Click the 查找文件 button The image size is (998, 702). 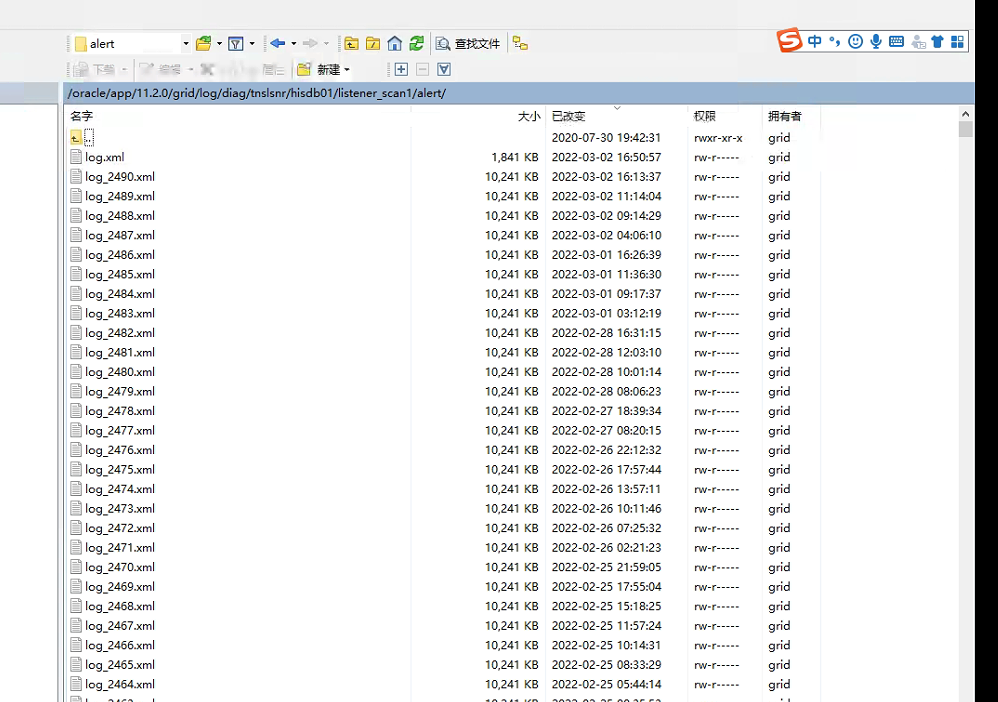click(x=468, y=43)
